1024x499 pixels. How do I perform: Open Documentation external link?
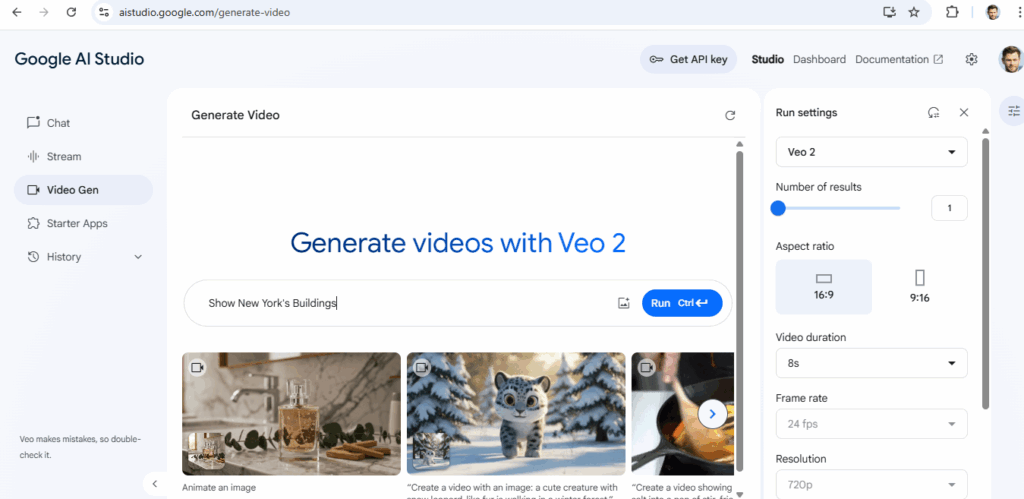[899, 59]
